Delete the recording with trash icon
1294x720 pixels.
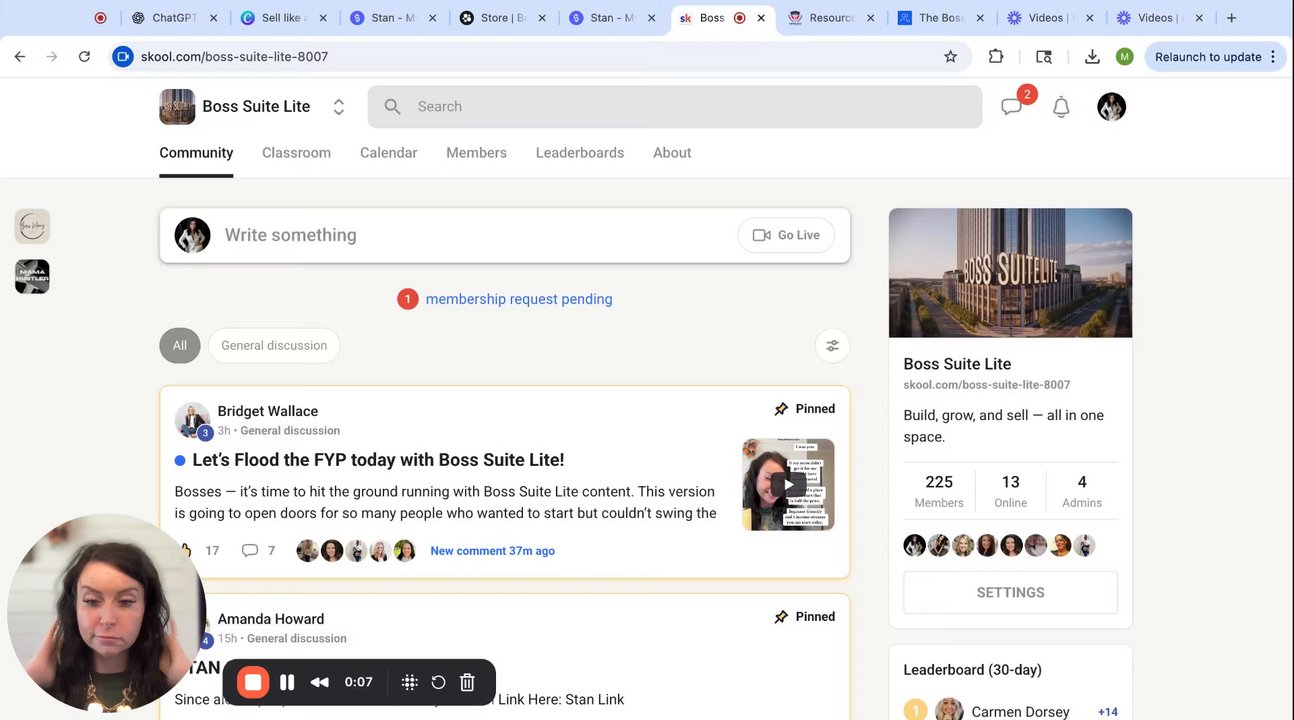[x=467, y=682]
